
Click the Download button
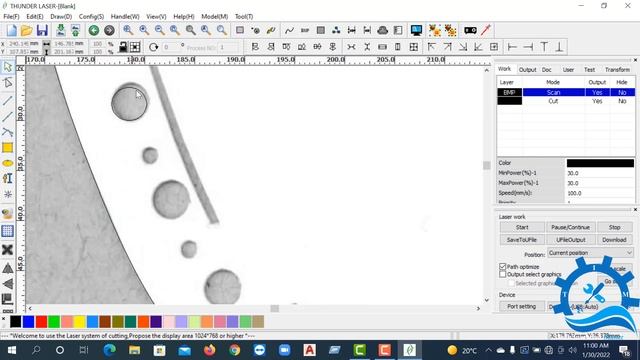[x=615, y=240]
